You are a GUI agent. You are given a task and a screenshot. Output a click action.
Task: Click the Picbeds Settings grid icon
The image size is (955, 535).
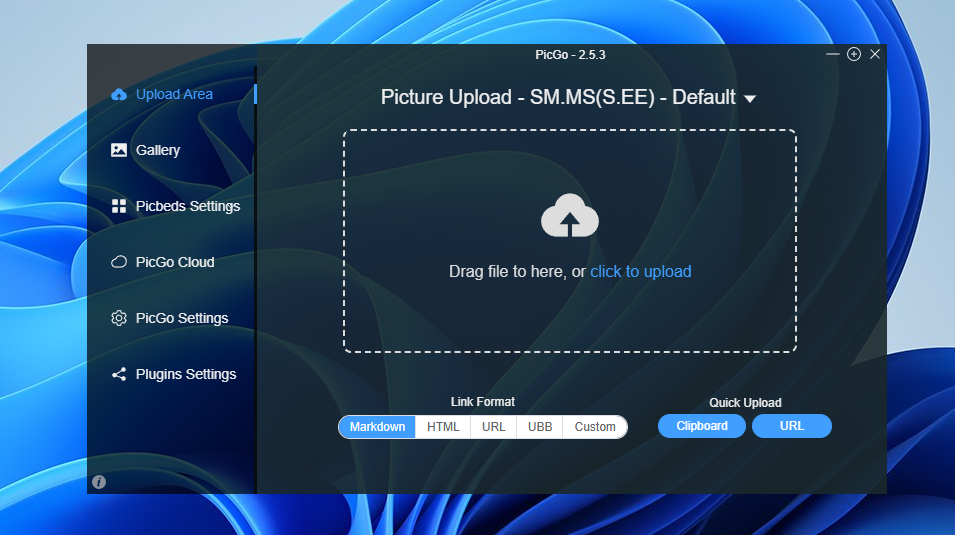tap(119, 206)
